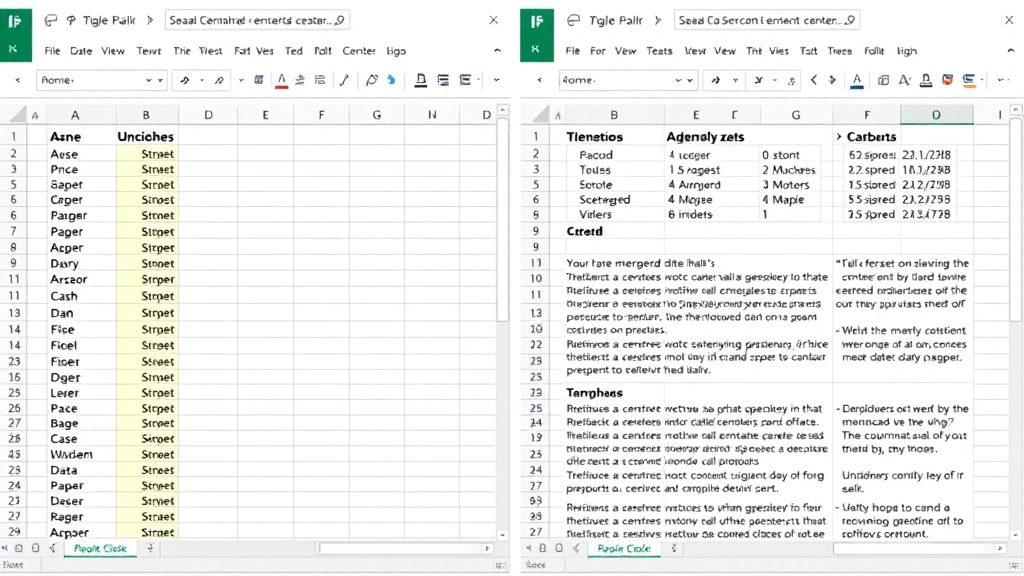Screen dimensions: 1024x576
Task: Click the red font color icon in left window
Action: 282,81
